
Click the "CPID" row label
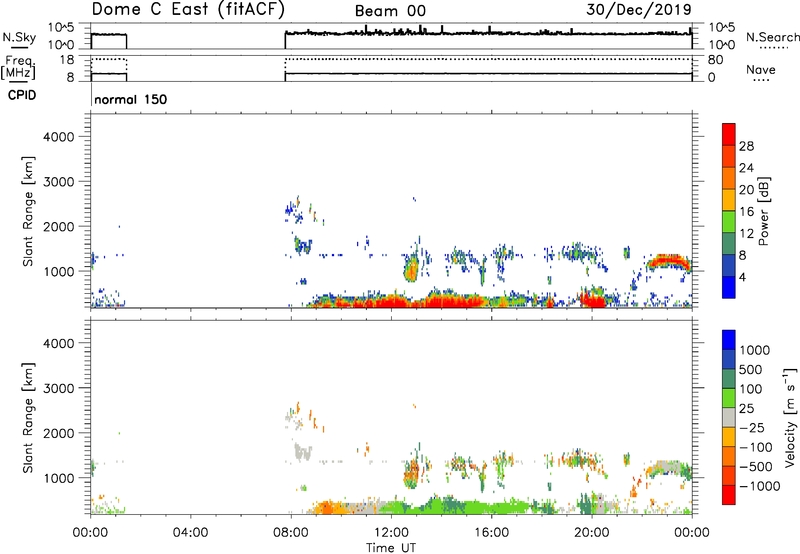click(x=22, y=95)
